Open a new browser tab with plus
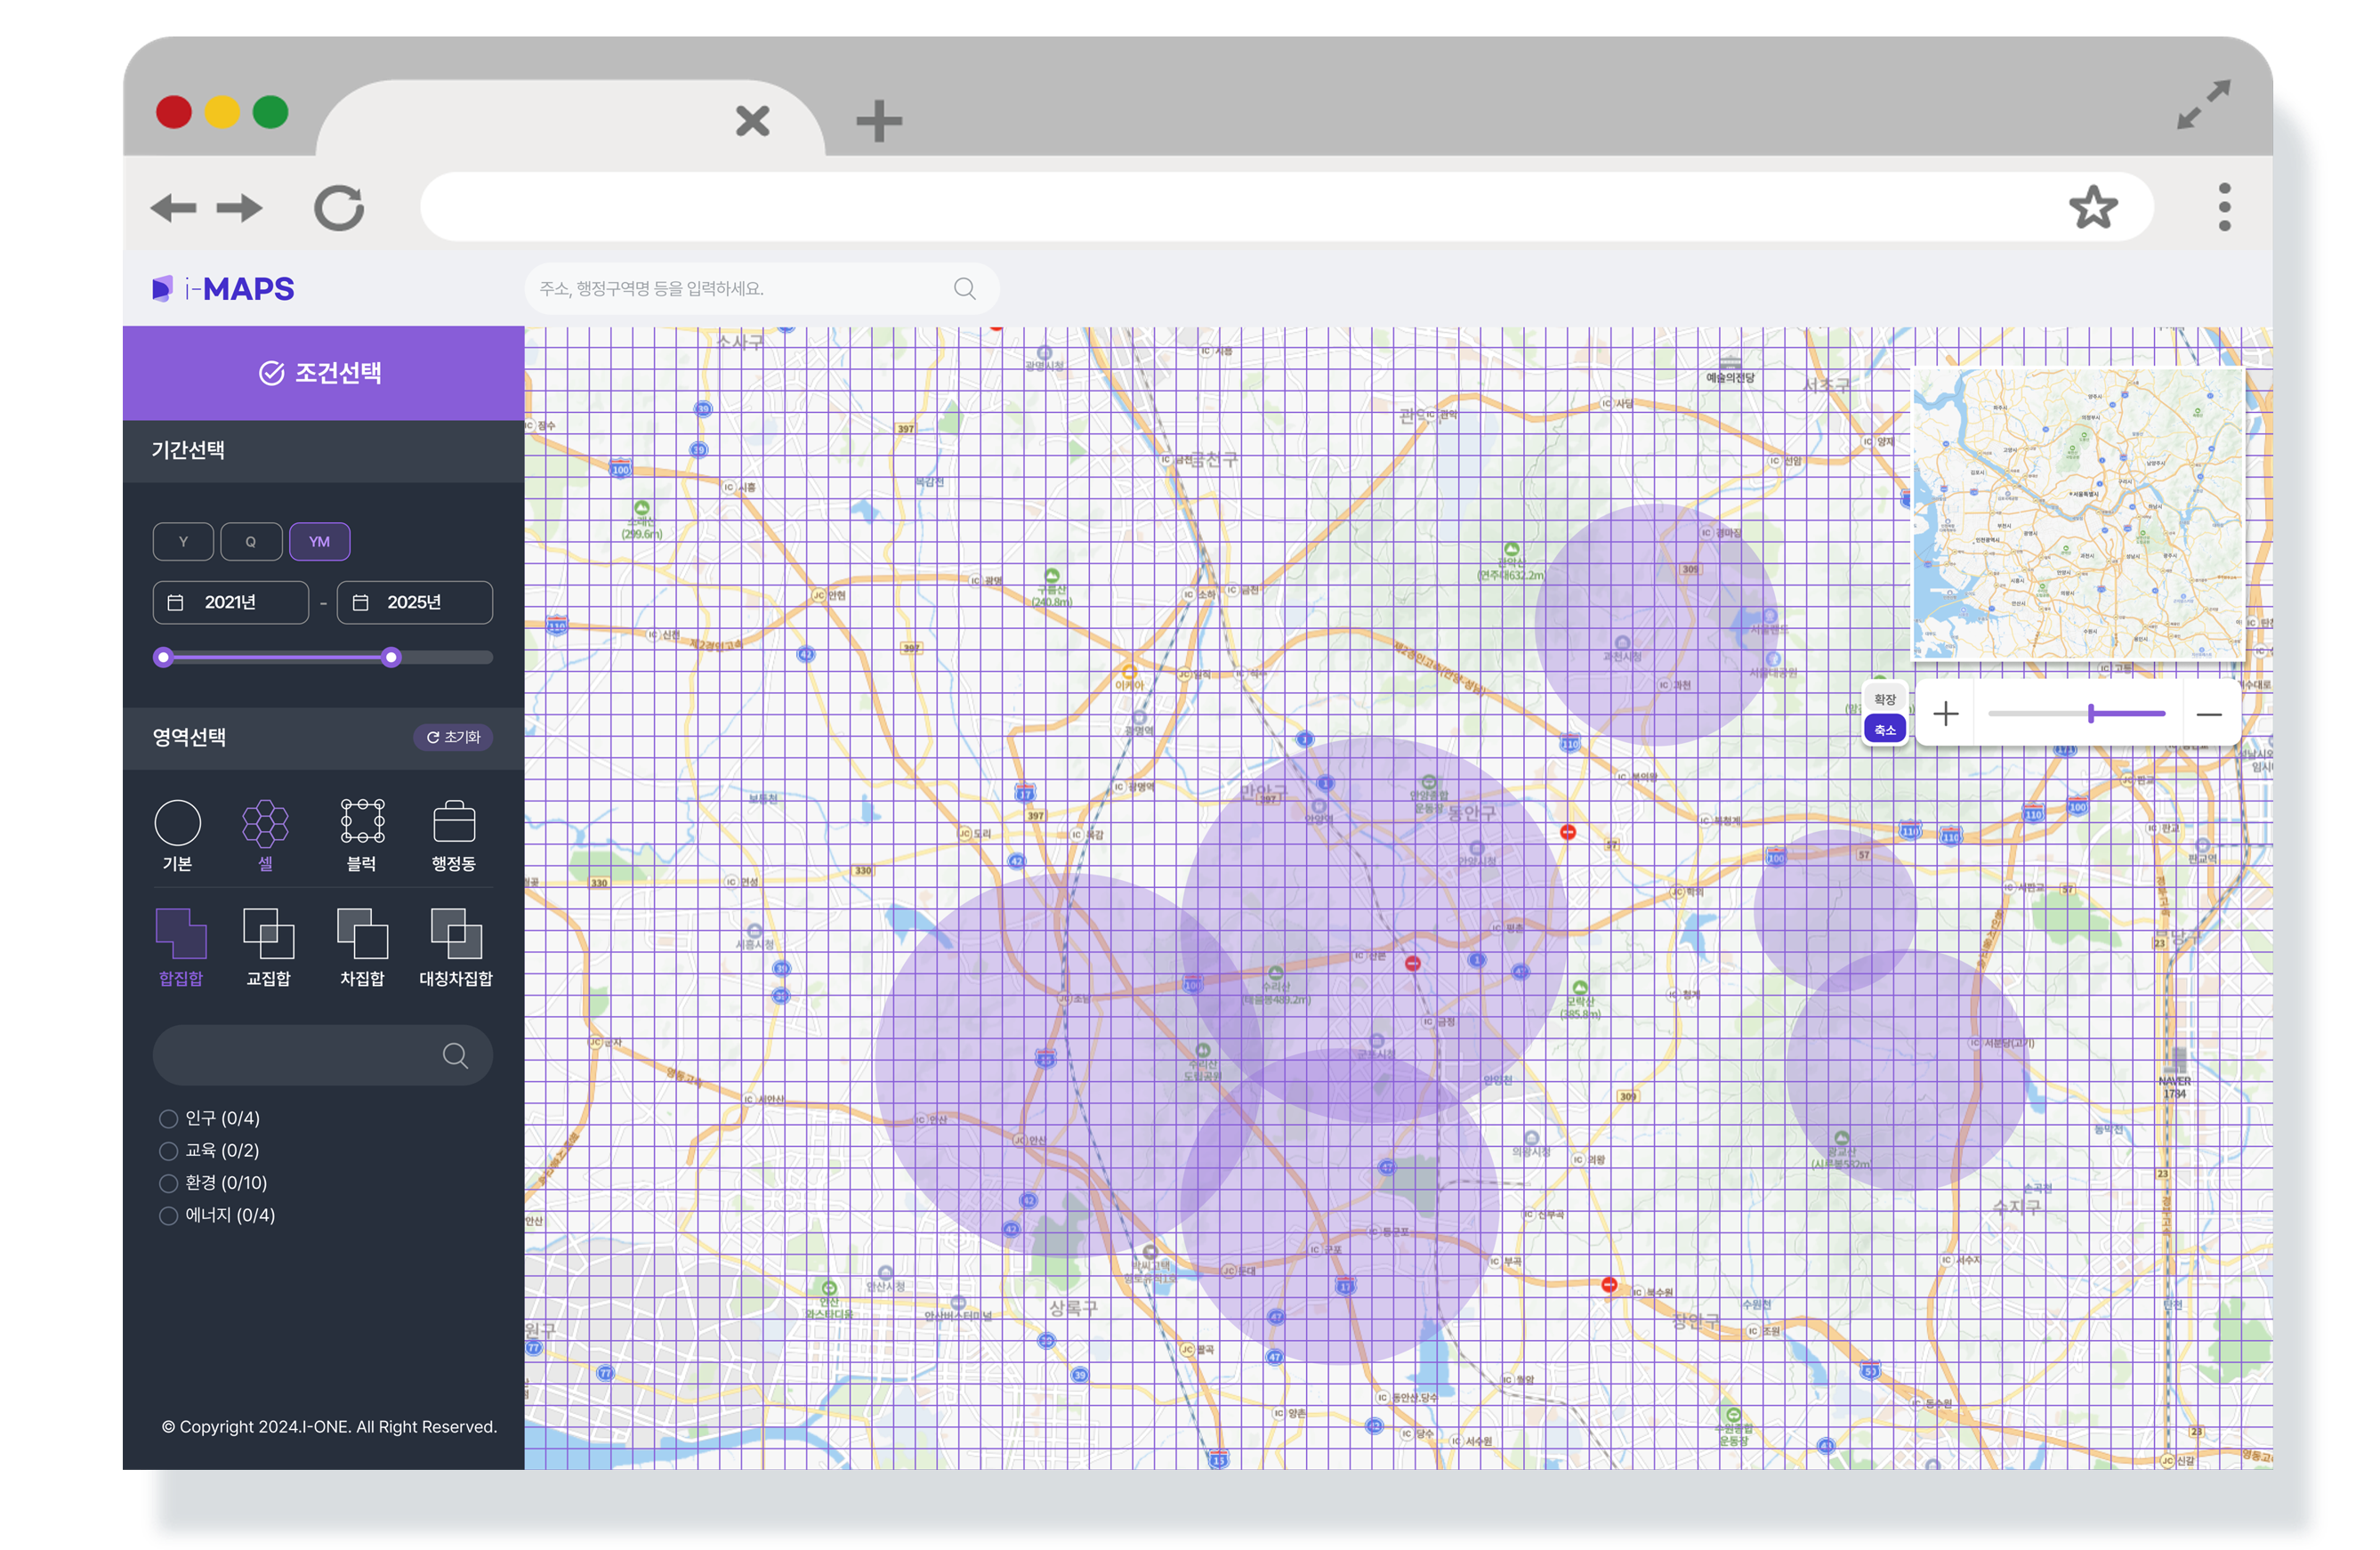The width and height of the screenshot is (2380, 1550). pos(879,121)
